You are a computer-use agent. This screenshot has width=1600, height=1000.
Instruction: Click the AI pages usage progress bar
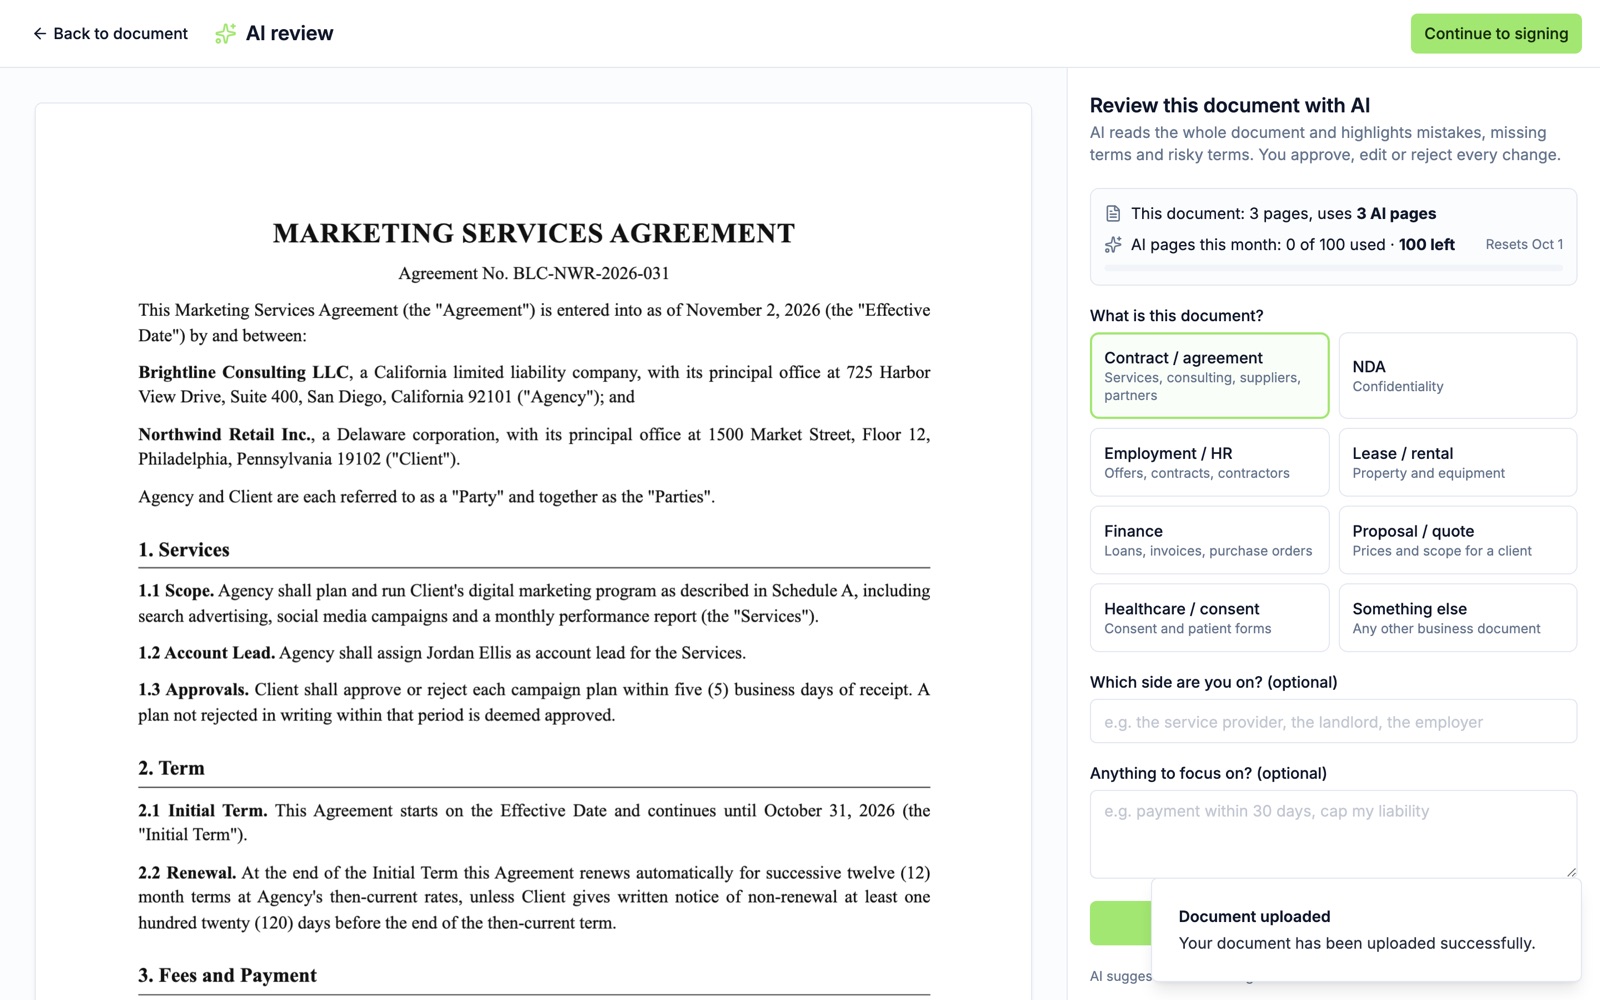[1333, 268]
